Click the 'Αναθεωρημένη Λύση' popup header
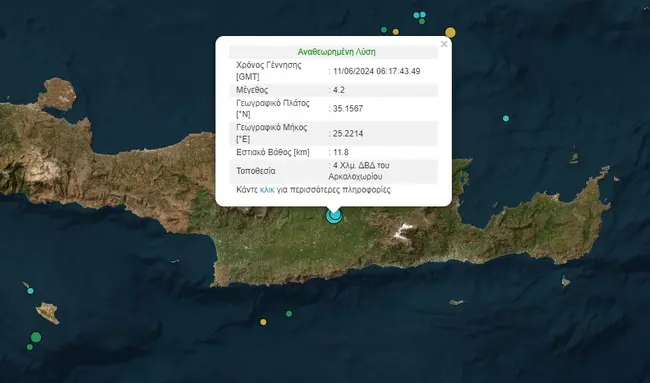 click(337, 52)
